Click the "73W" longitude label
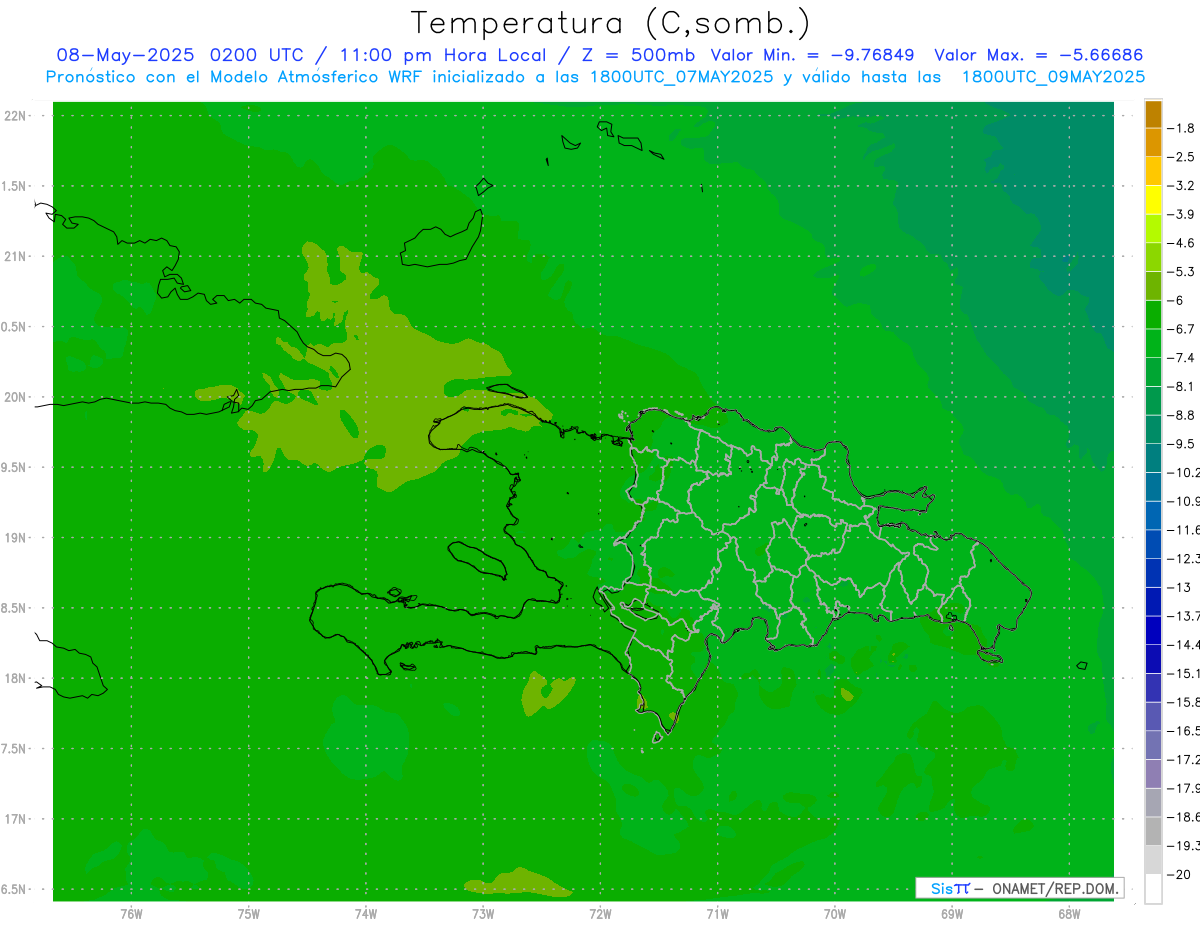Screen dimensions: 1200x927 483,914
